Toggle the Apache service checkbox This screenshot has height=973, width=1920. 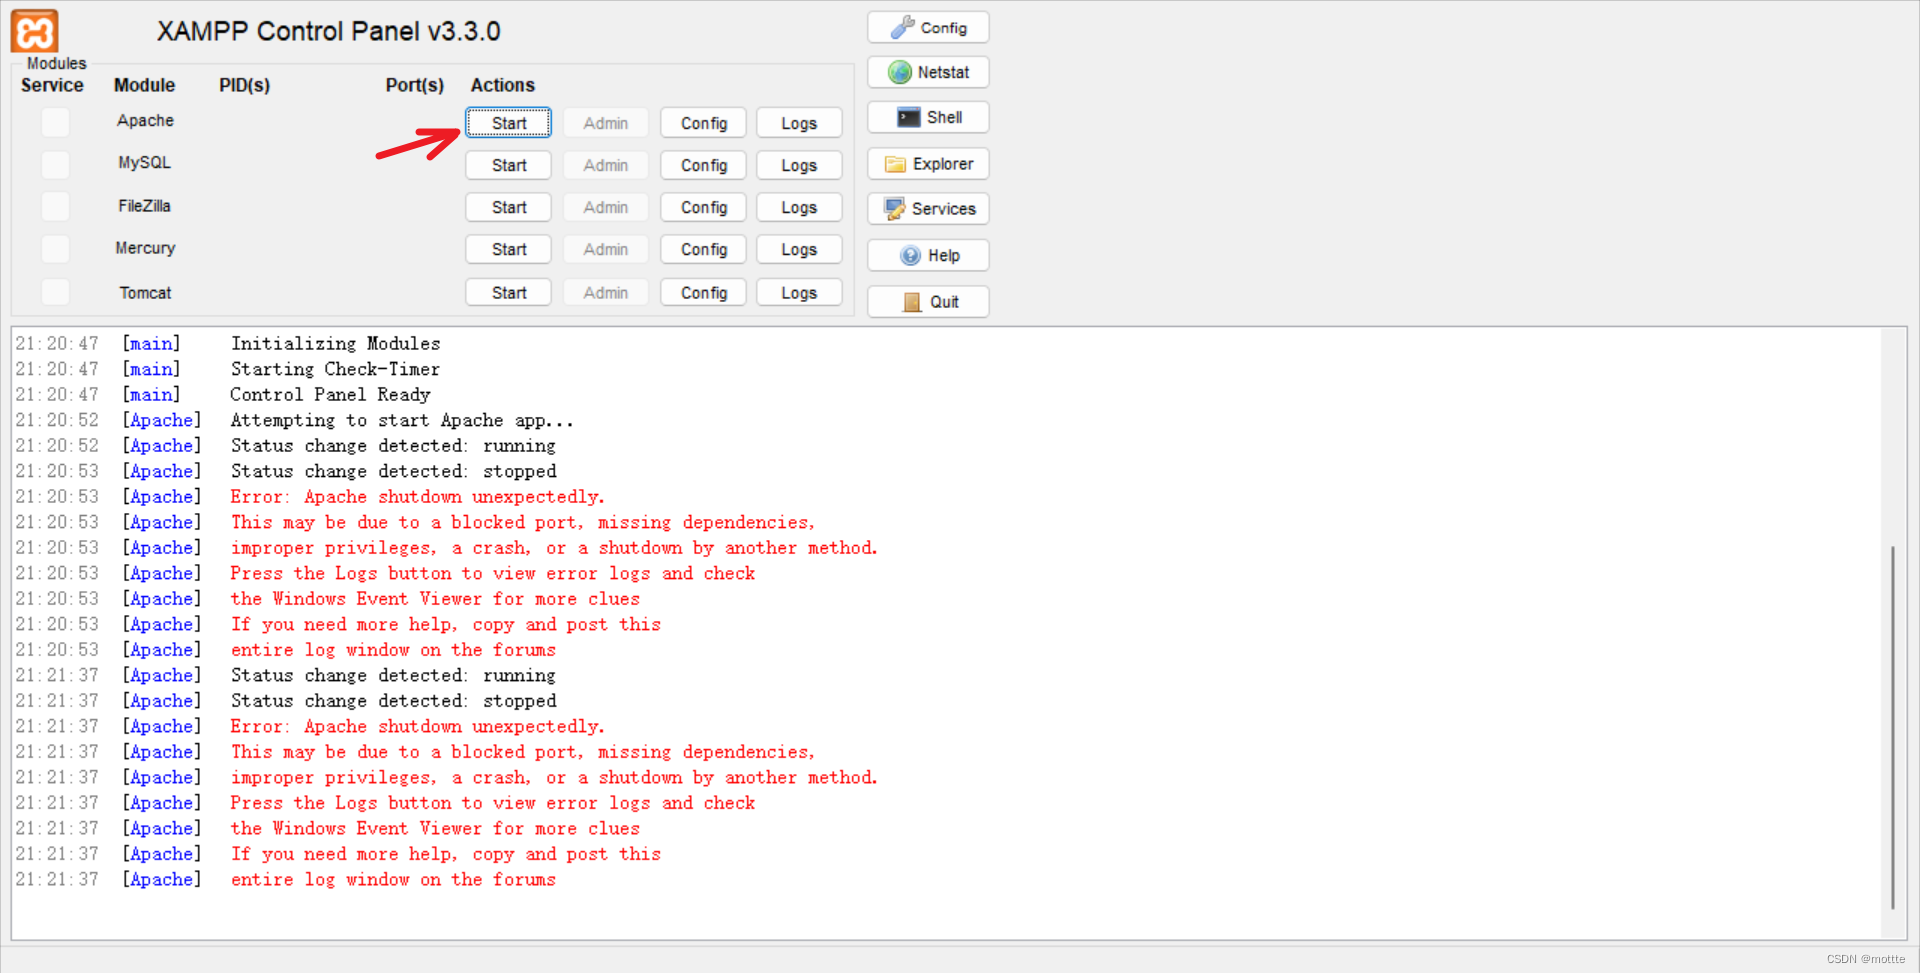(56, 122)
